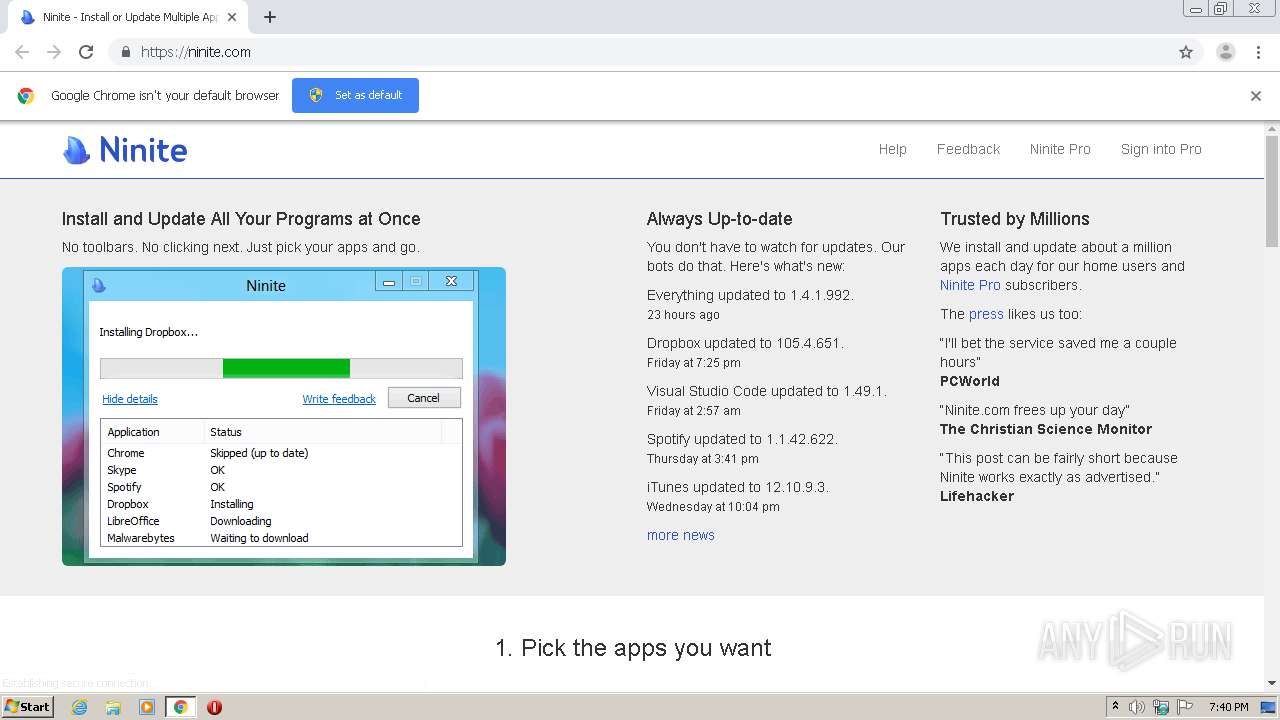Switch to the Ninite tab
Image resolution: width=1280 pixels, height=720 pixels.
pyautogui.click(x=130, y=17)
